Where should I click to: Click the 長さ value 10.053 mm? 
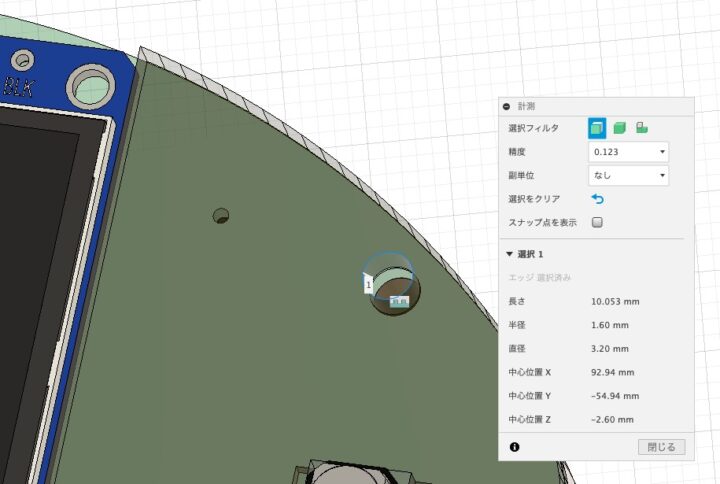pyautogui.click(x=615, y=301)
